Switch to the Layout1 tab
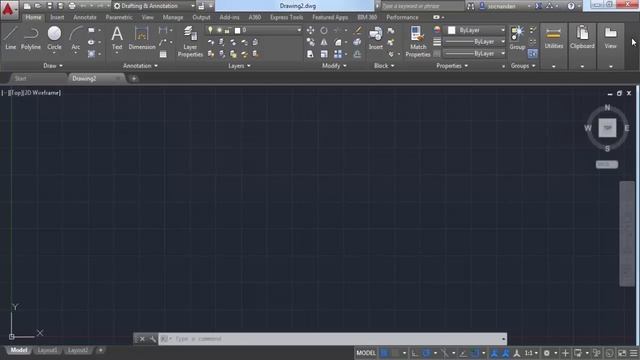The image size is (640, 360). (47, 350)
